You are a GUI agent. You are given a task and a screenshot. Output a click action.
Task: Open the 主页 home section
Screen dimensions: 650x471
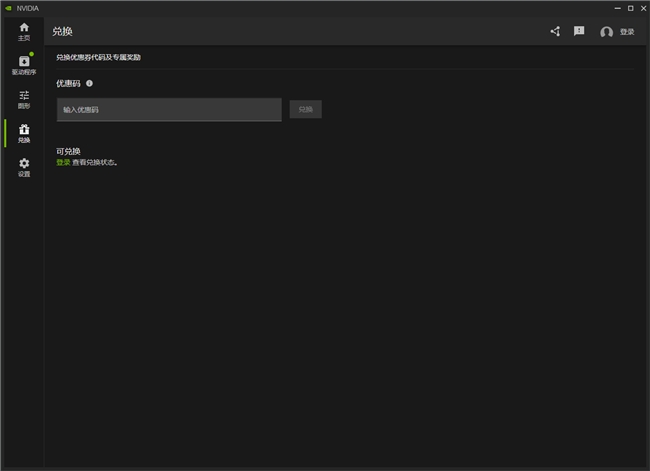tap(24, 32)
